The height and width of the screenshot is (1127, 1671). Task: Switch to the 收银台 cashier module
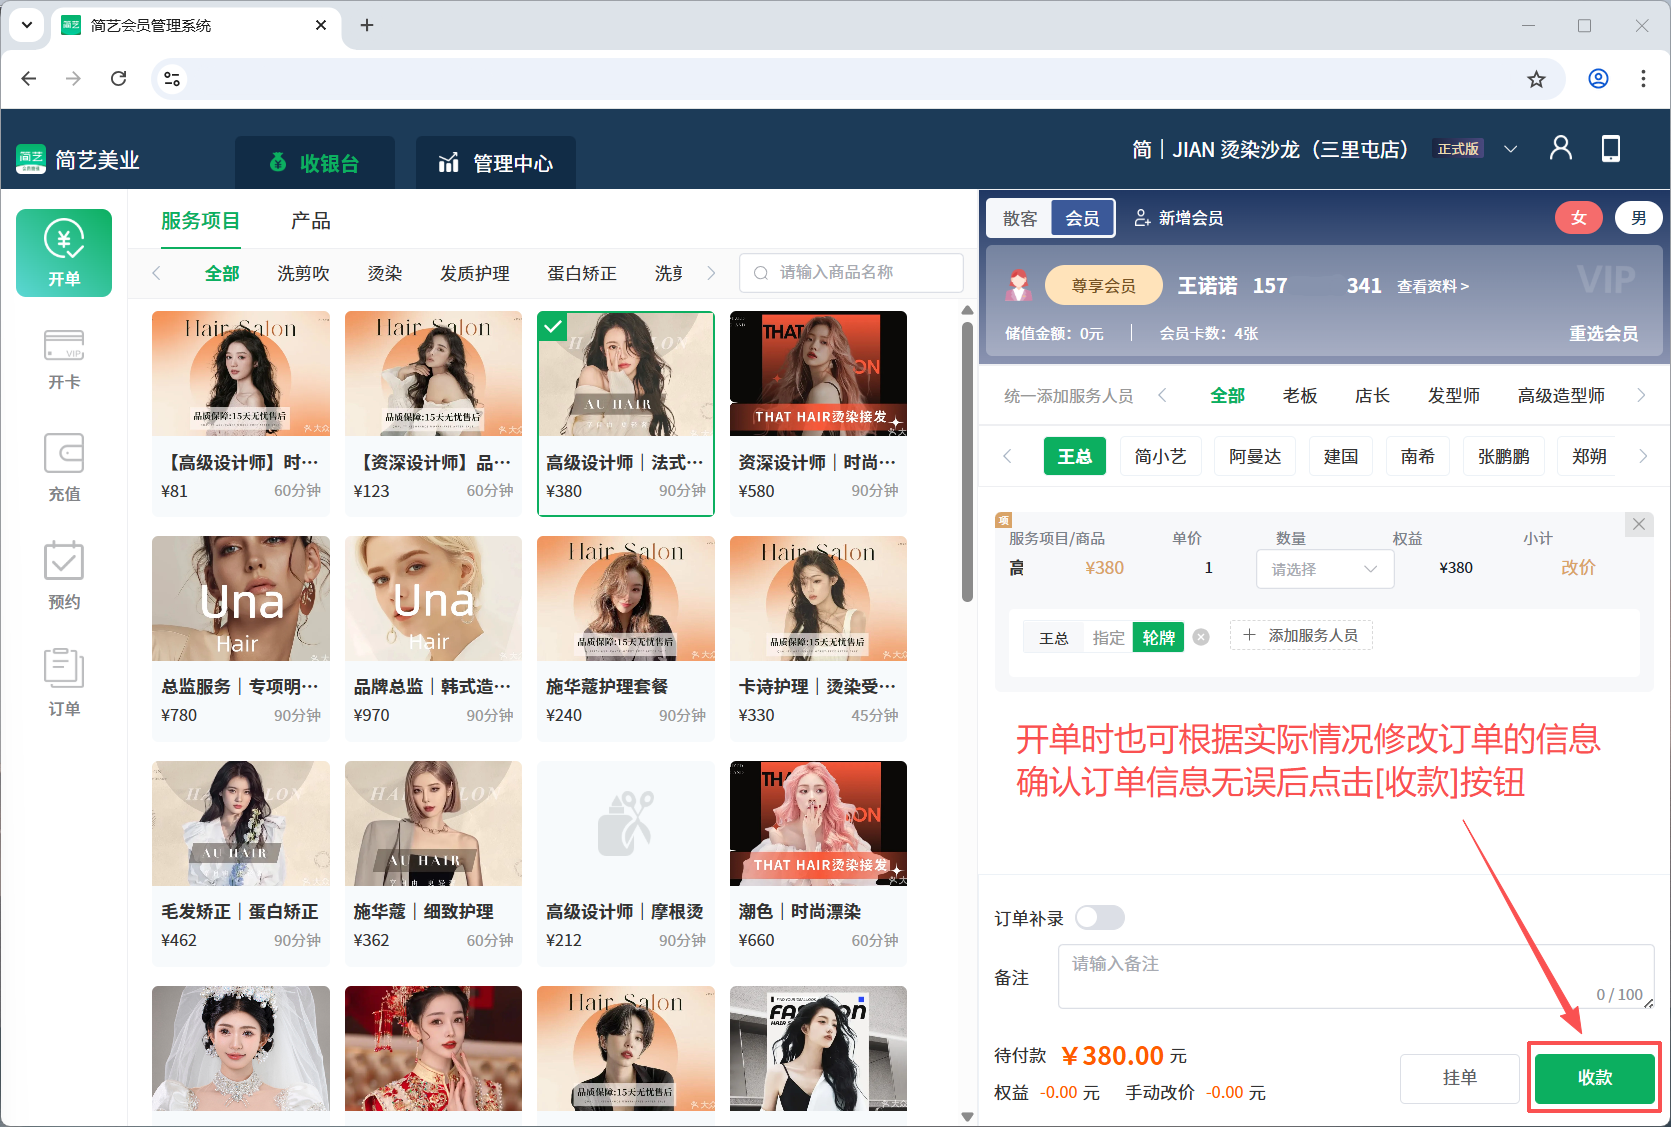coord(315,162)
